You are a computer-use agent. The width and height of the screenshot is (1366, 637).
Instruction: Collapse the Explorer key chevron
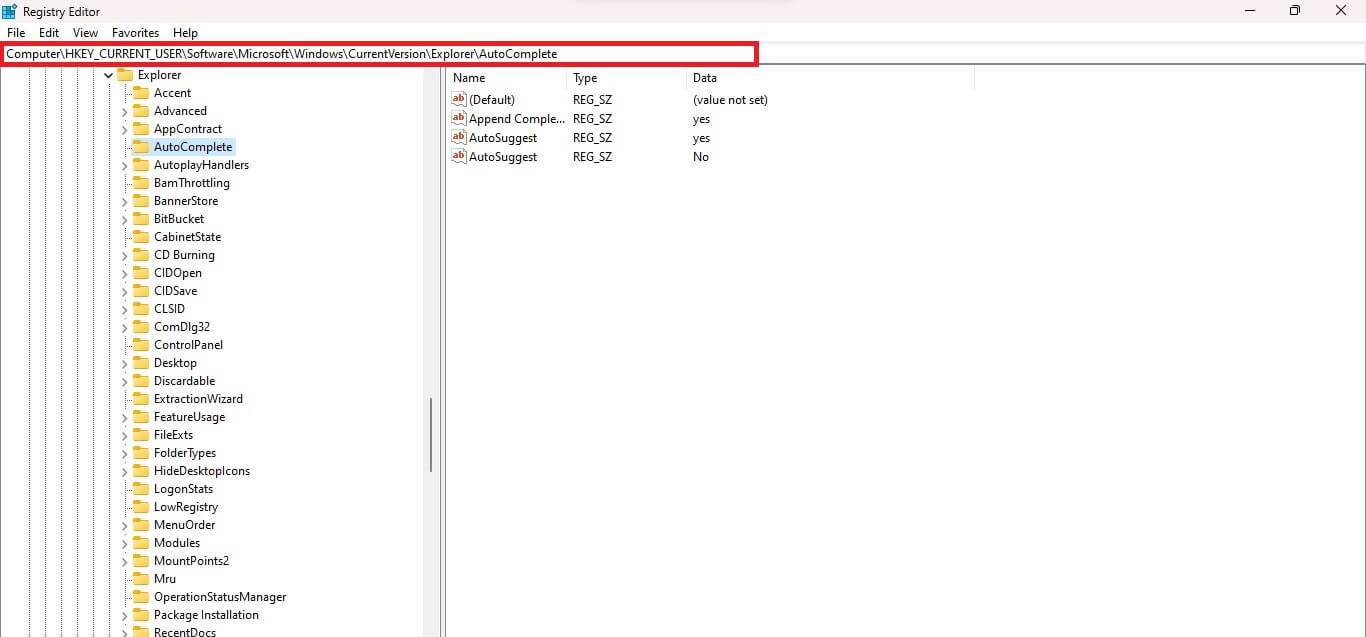(109, 75)
